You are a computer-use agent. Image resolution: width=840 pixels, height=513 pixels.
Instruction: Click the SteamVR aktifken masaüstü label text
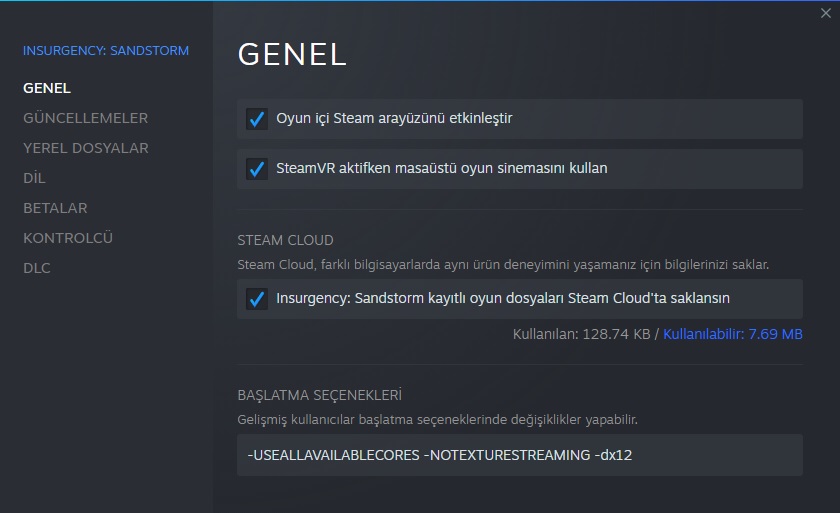click(441, 169)
